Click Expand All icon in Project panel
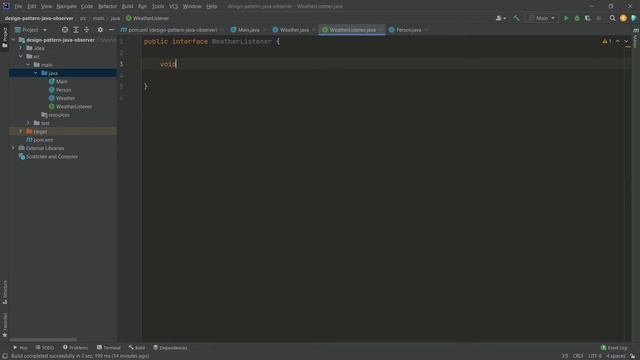This screenshot has height=360, width=640. click(x=76, y=30)
